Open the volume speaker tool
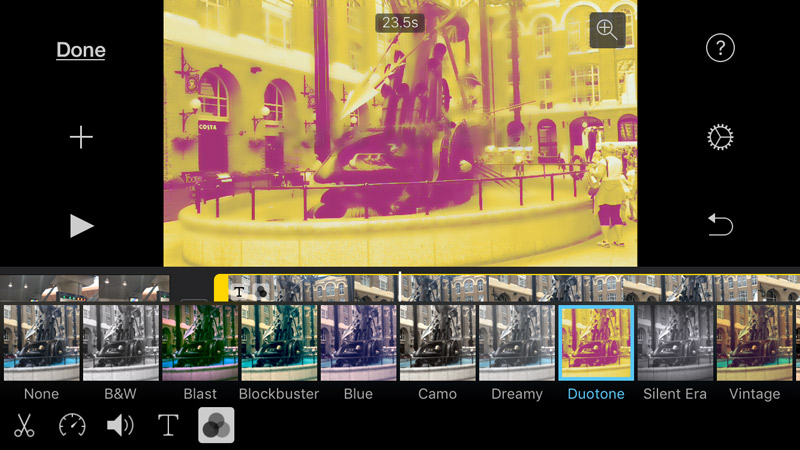Viewport: 800px width, 450px height. 120,425
